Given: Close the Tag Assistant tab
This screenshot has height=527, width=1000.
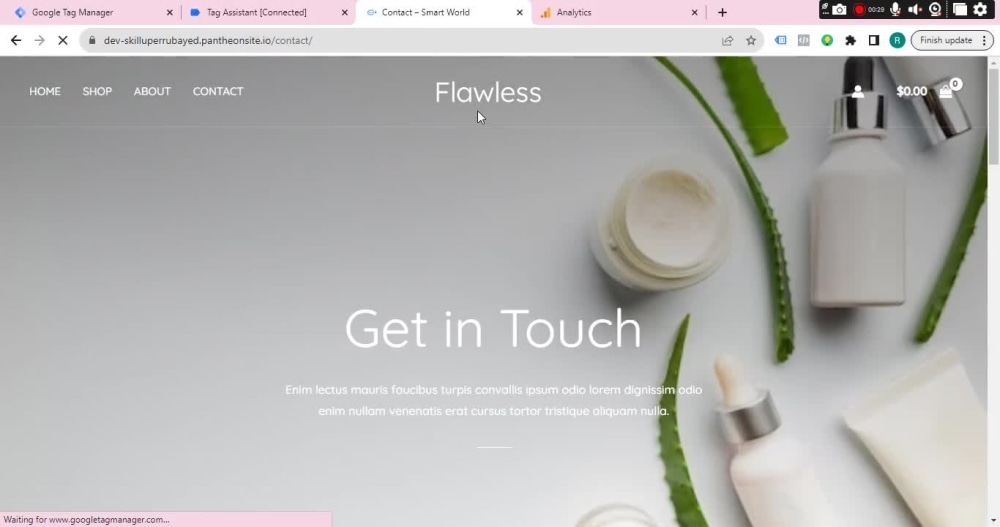Looking at the screenshot, I should 344,12.
